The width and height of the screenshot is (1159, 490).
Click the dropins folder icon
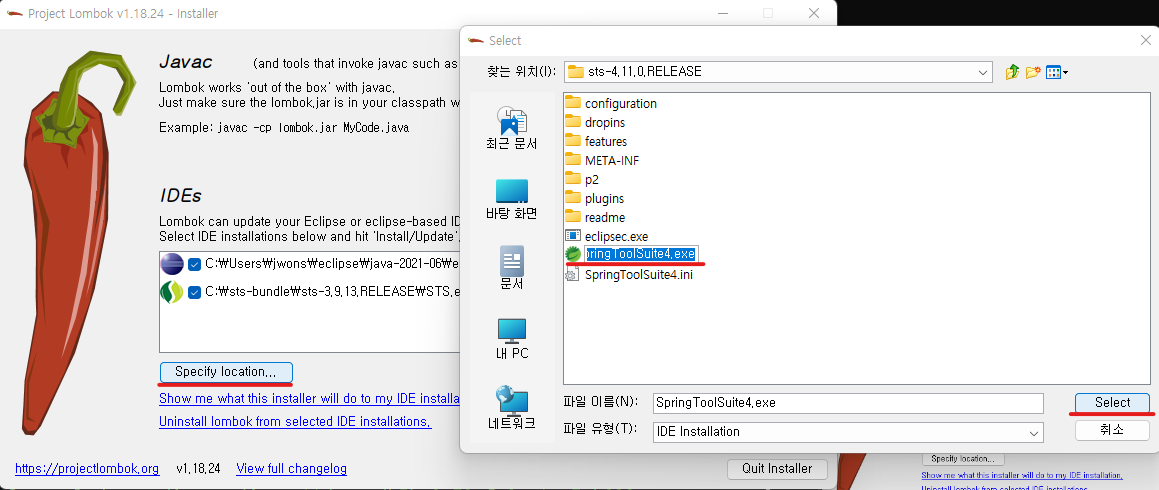[x=573, y=123]
